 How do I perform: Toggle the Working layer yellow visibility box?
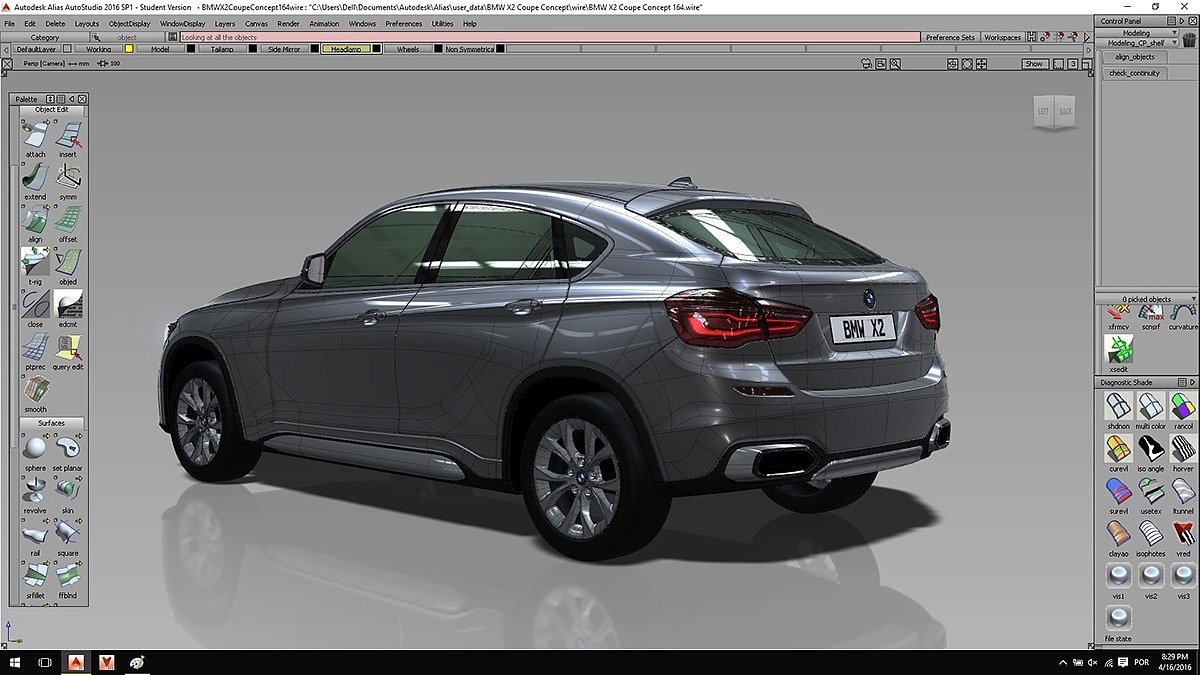[x=129, y=49]
